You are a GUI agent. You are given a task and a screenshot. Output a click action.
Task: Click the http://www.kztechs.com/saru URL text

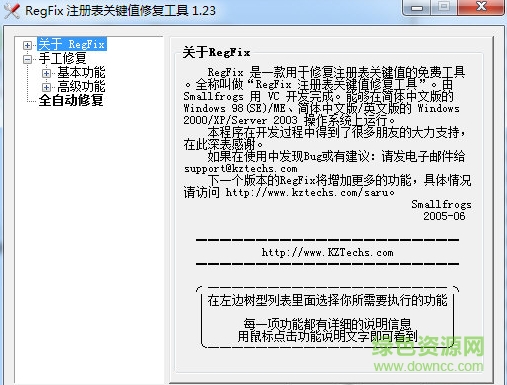(x=307, y=192)
